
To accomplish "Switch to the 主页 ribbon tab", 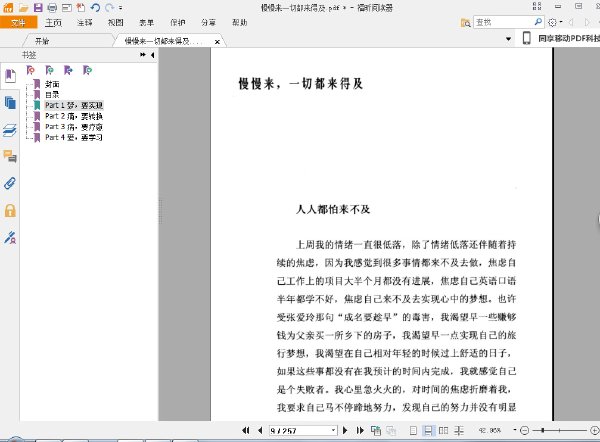I will pyautogui.click(x=53, y=23).
